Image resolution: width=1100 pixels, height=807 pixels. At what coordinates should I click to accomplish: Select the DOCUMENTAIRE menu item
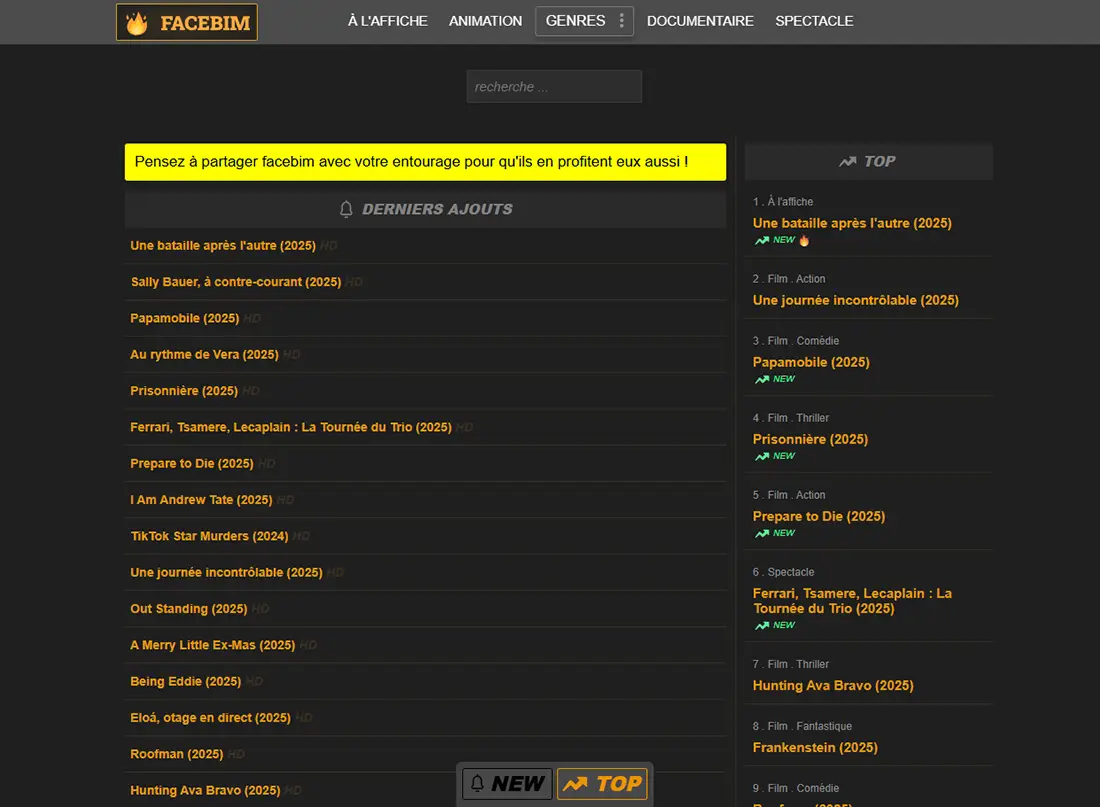coord(700,20)
